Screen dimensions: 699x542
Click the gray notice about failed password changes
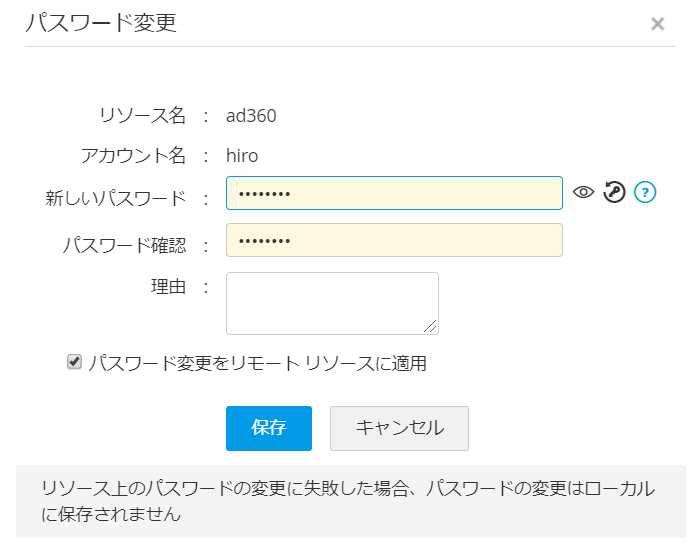pyautogui.click(x=349, y=501)
